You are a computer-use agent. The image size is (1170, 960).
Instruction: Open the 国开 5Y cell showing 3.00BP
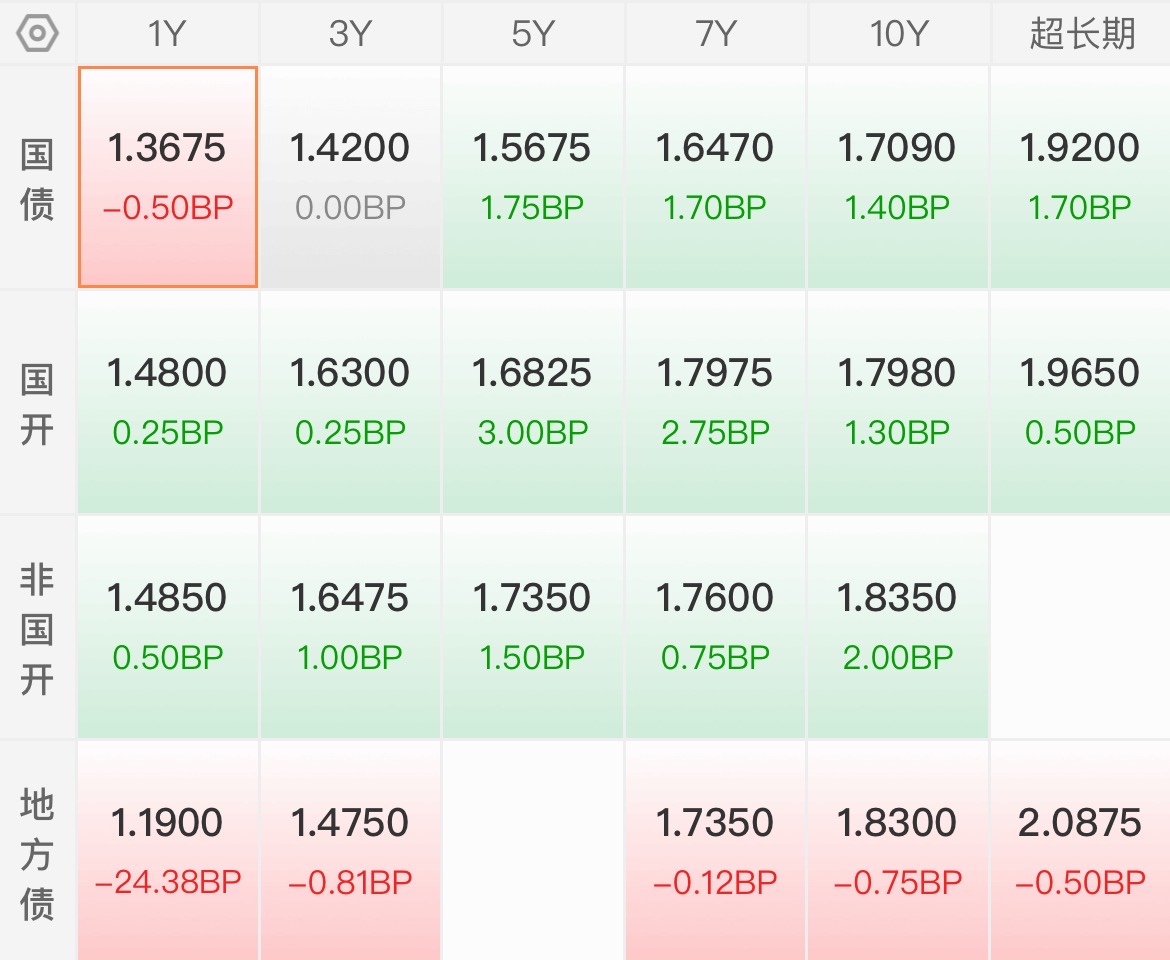[533, 402]
